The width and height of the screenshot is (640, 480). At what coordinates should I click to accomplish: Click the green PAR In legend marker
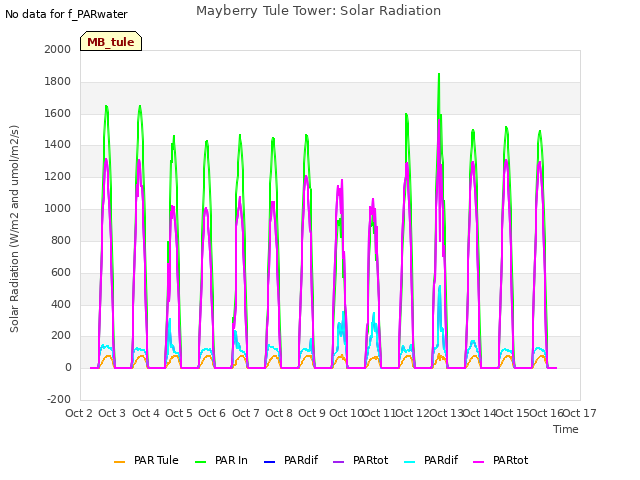[200, 462]
